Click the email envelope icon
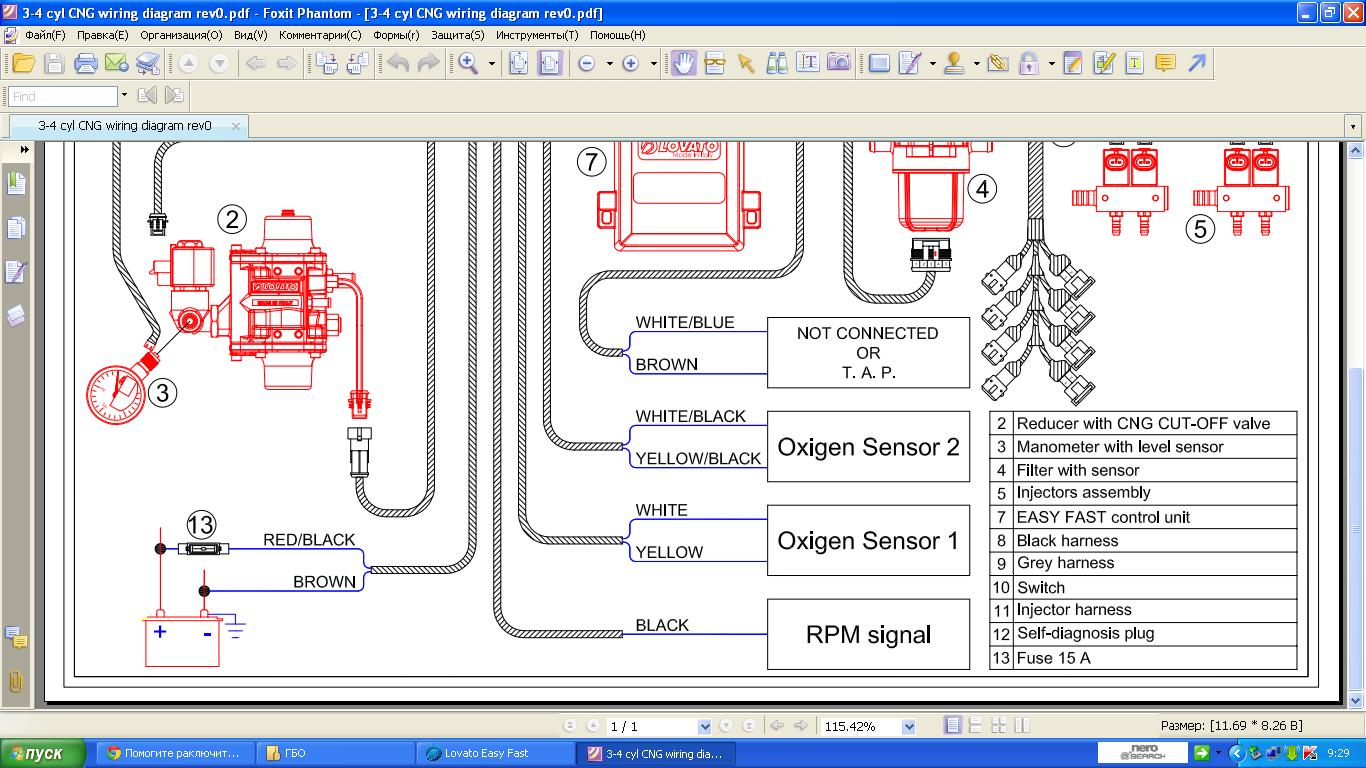Viewport: 1366px width, 768px height. 117,63
